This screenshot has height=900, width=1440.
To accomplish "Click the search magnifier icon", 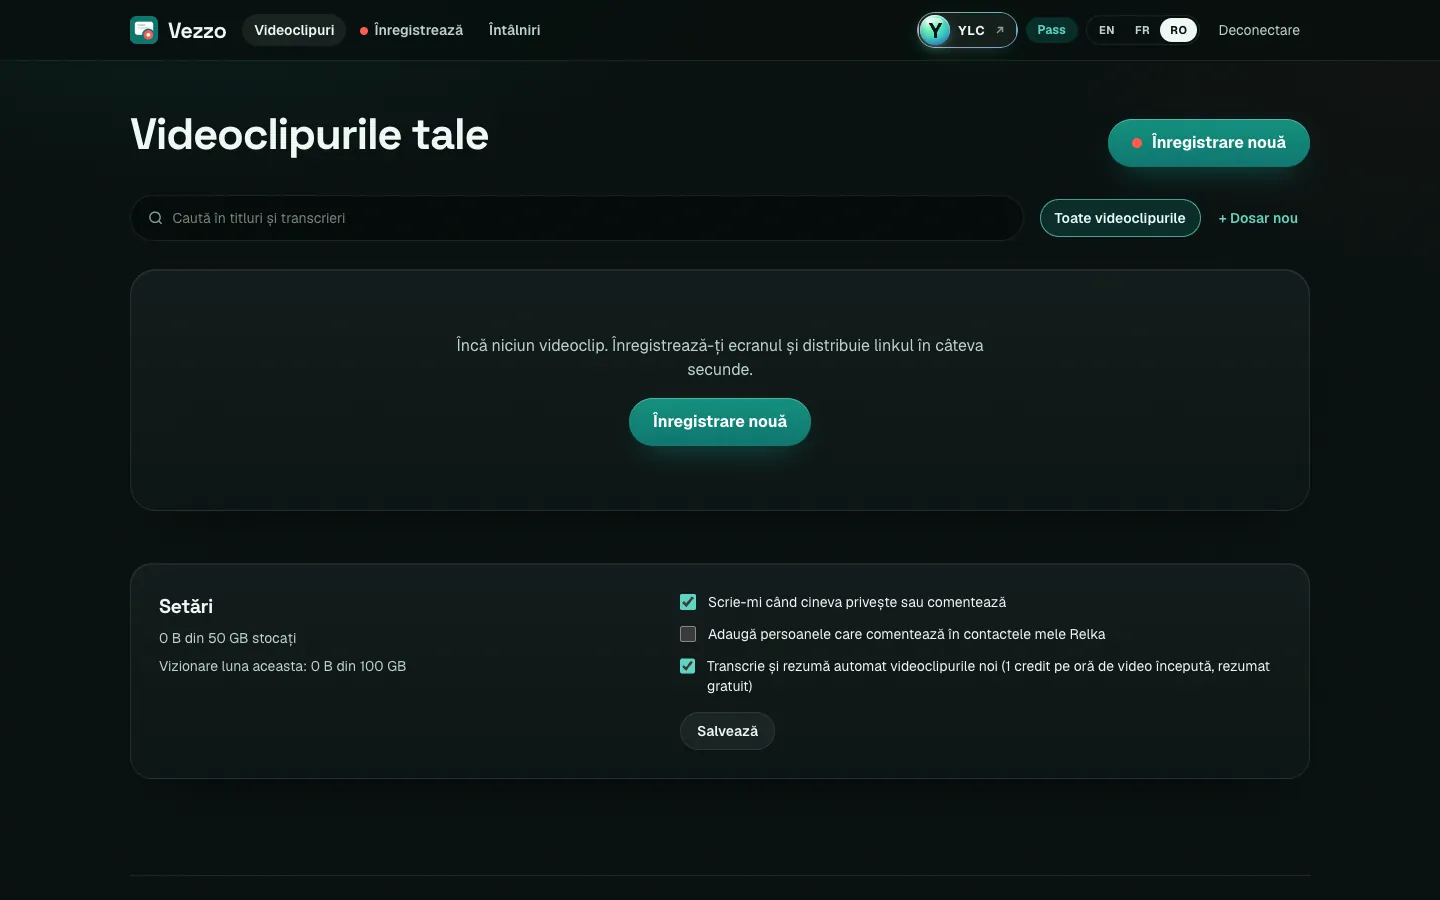I will (156, 218).
